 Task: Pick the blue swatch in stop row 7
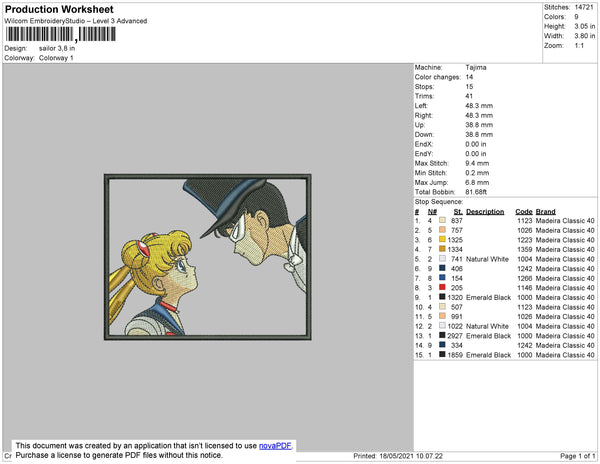pos(442,278)
